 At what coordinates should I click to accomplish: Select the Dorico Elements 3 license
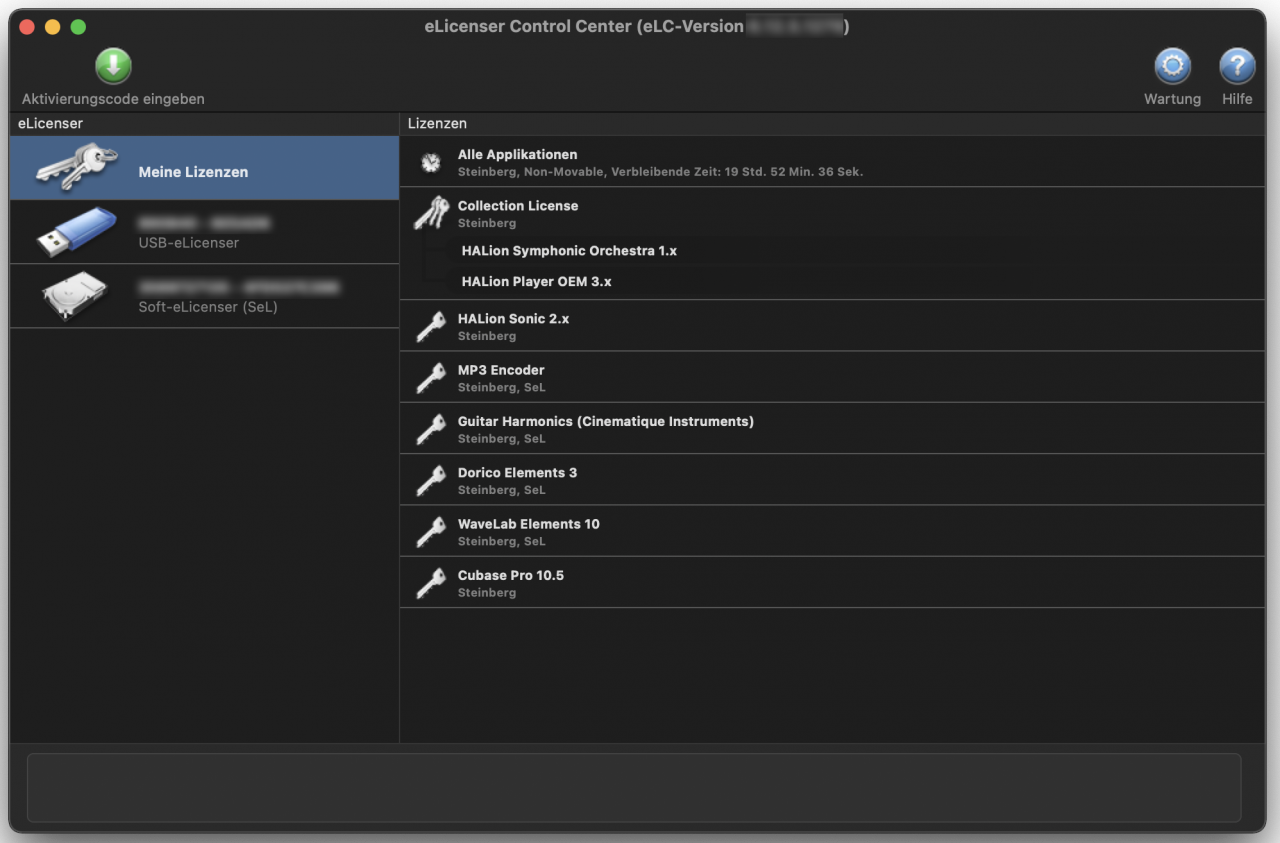click(832, 480)
